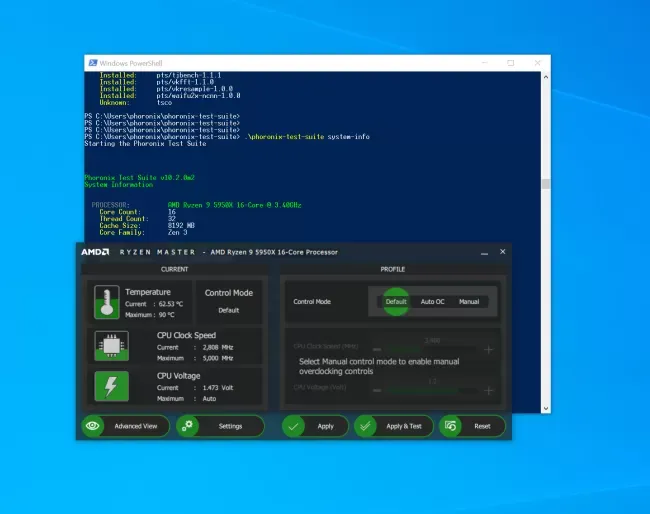Screen dimensions: 650x514
Task: Click the CPU Clock Speed slider track
Action: [x=432, y=349]
